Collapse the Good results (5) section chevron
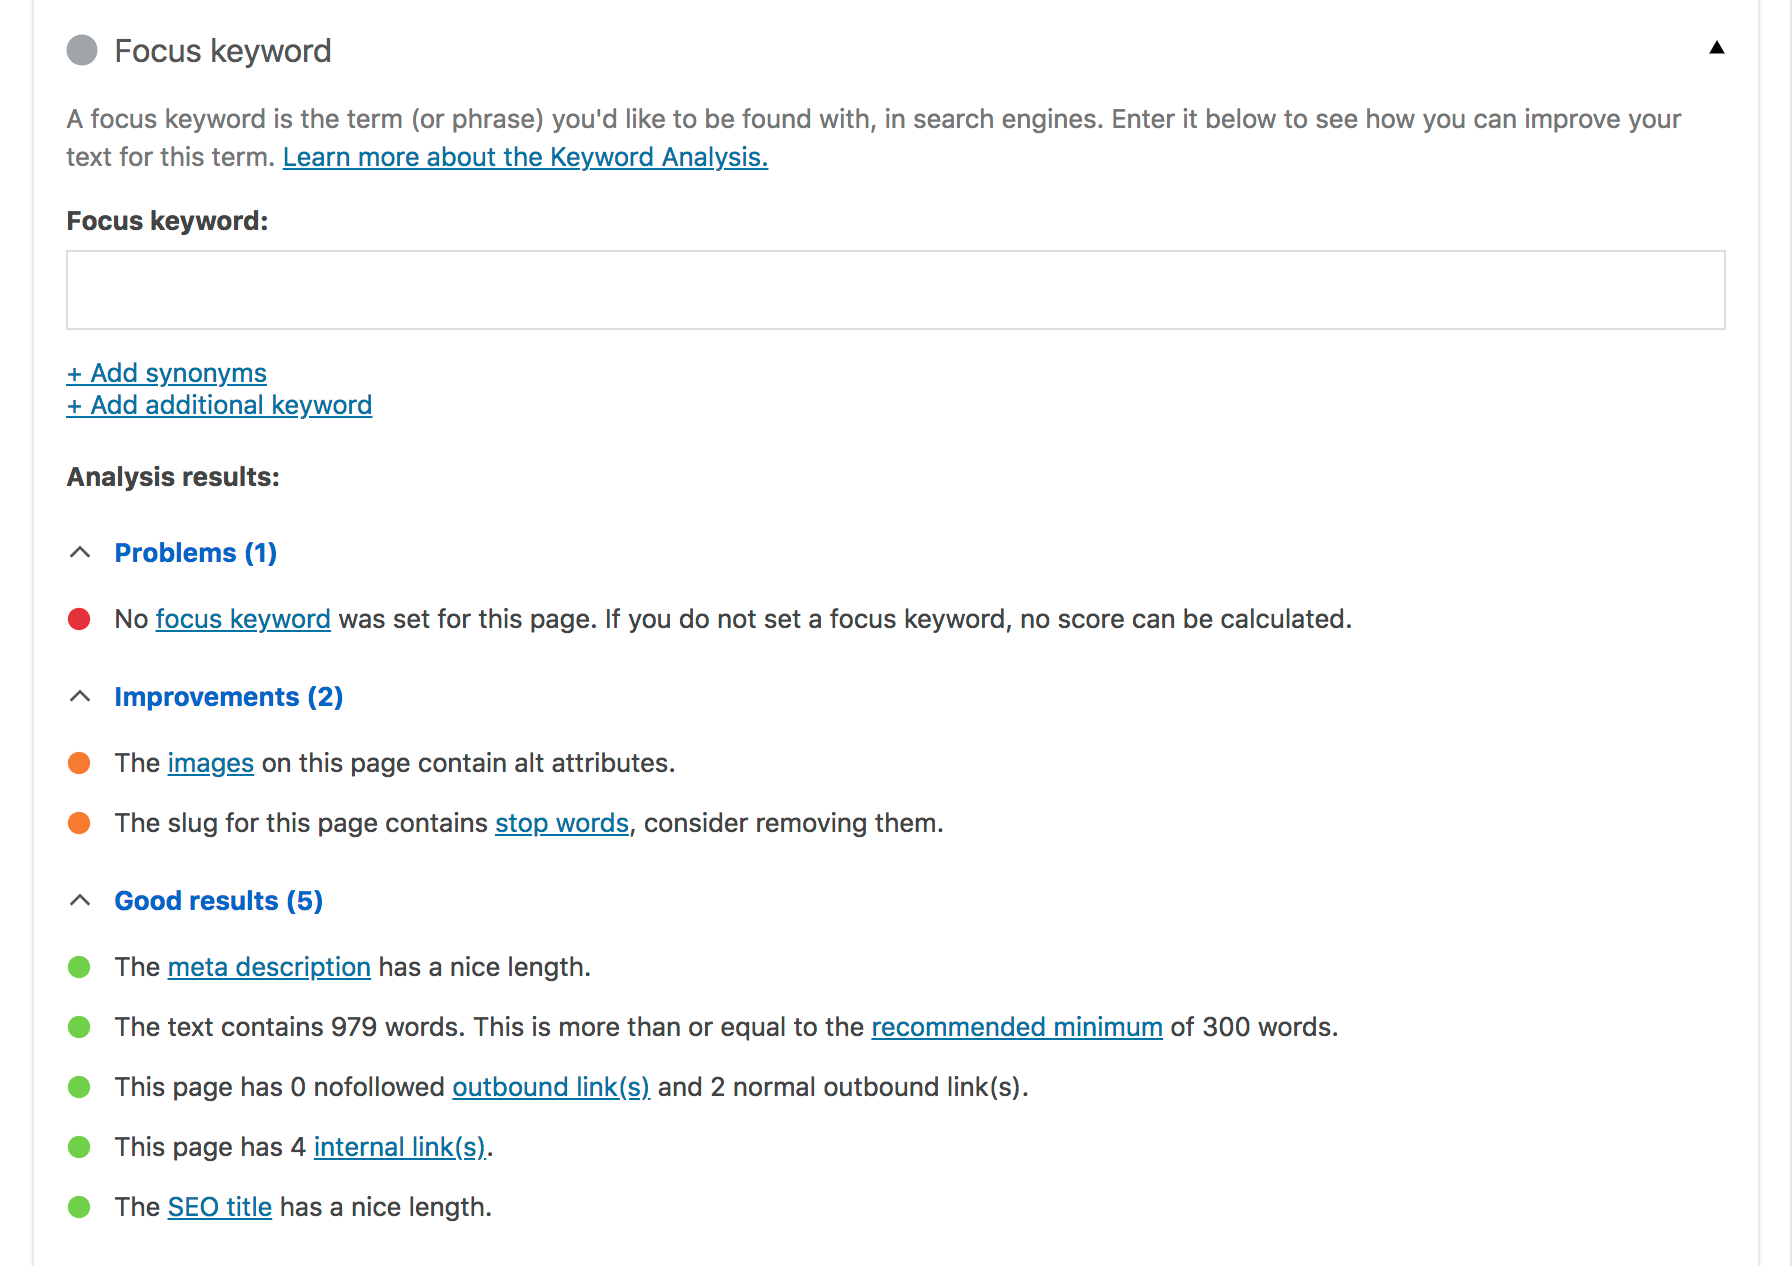The width and height of the screenshot is (1792, 1266). point(80,901)
